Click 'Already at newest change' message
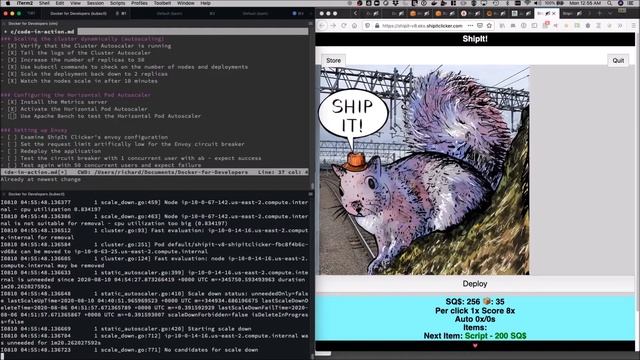The width and height of the screenshot is (640, 360). point(41,179)
